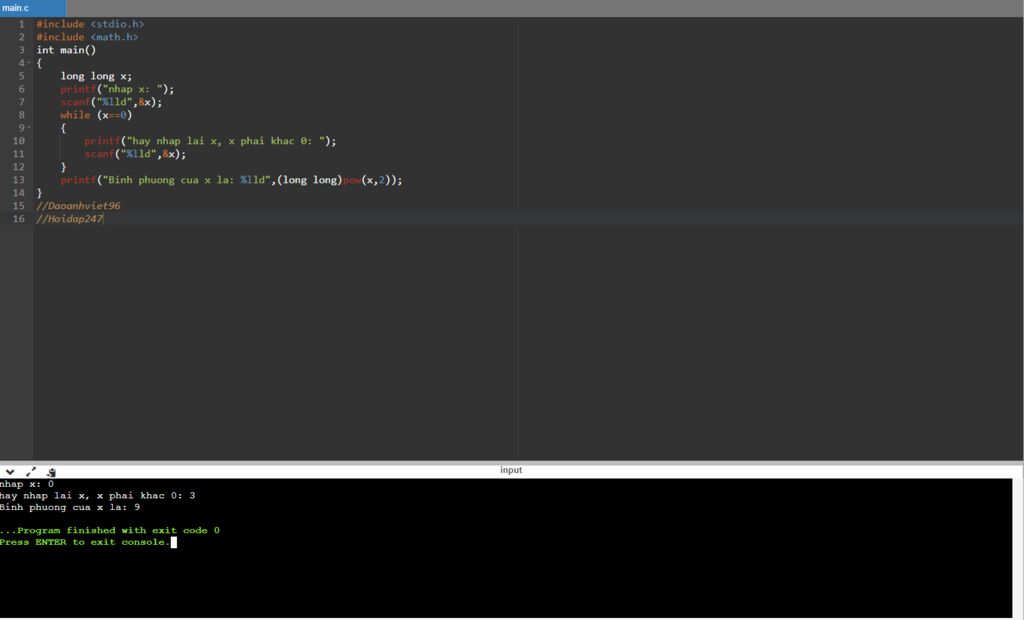This screenshot has width=1024, height=620.
Task: Collapse code fold arrow at line 9
Action: pos(29,128)
